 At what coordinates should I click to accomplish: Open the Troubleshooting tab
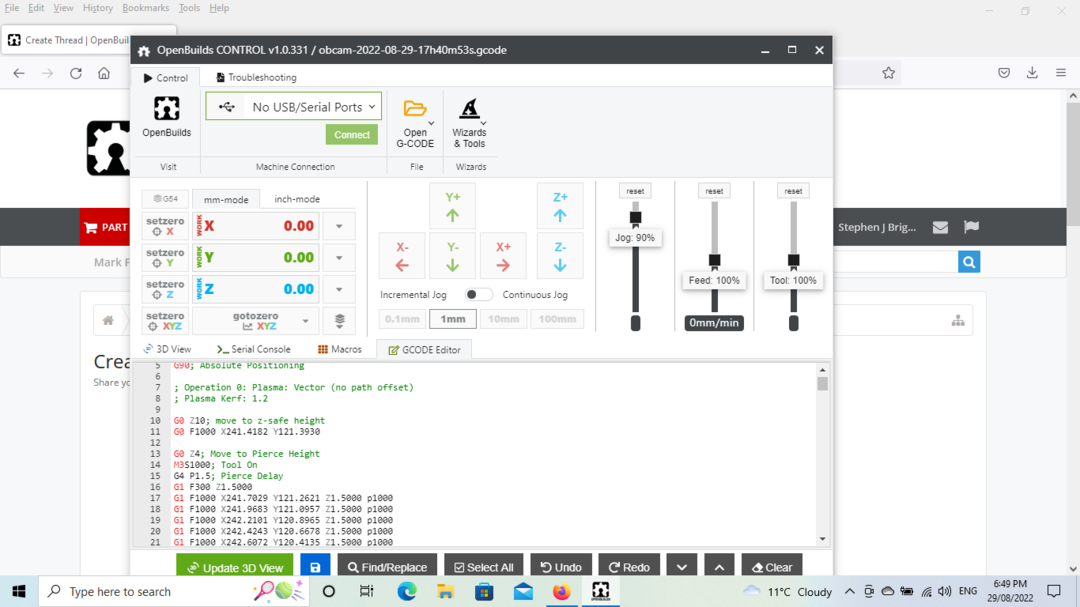[x=256, y=78]
